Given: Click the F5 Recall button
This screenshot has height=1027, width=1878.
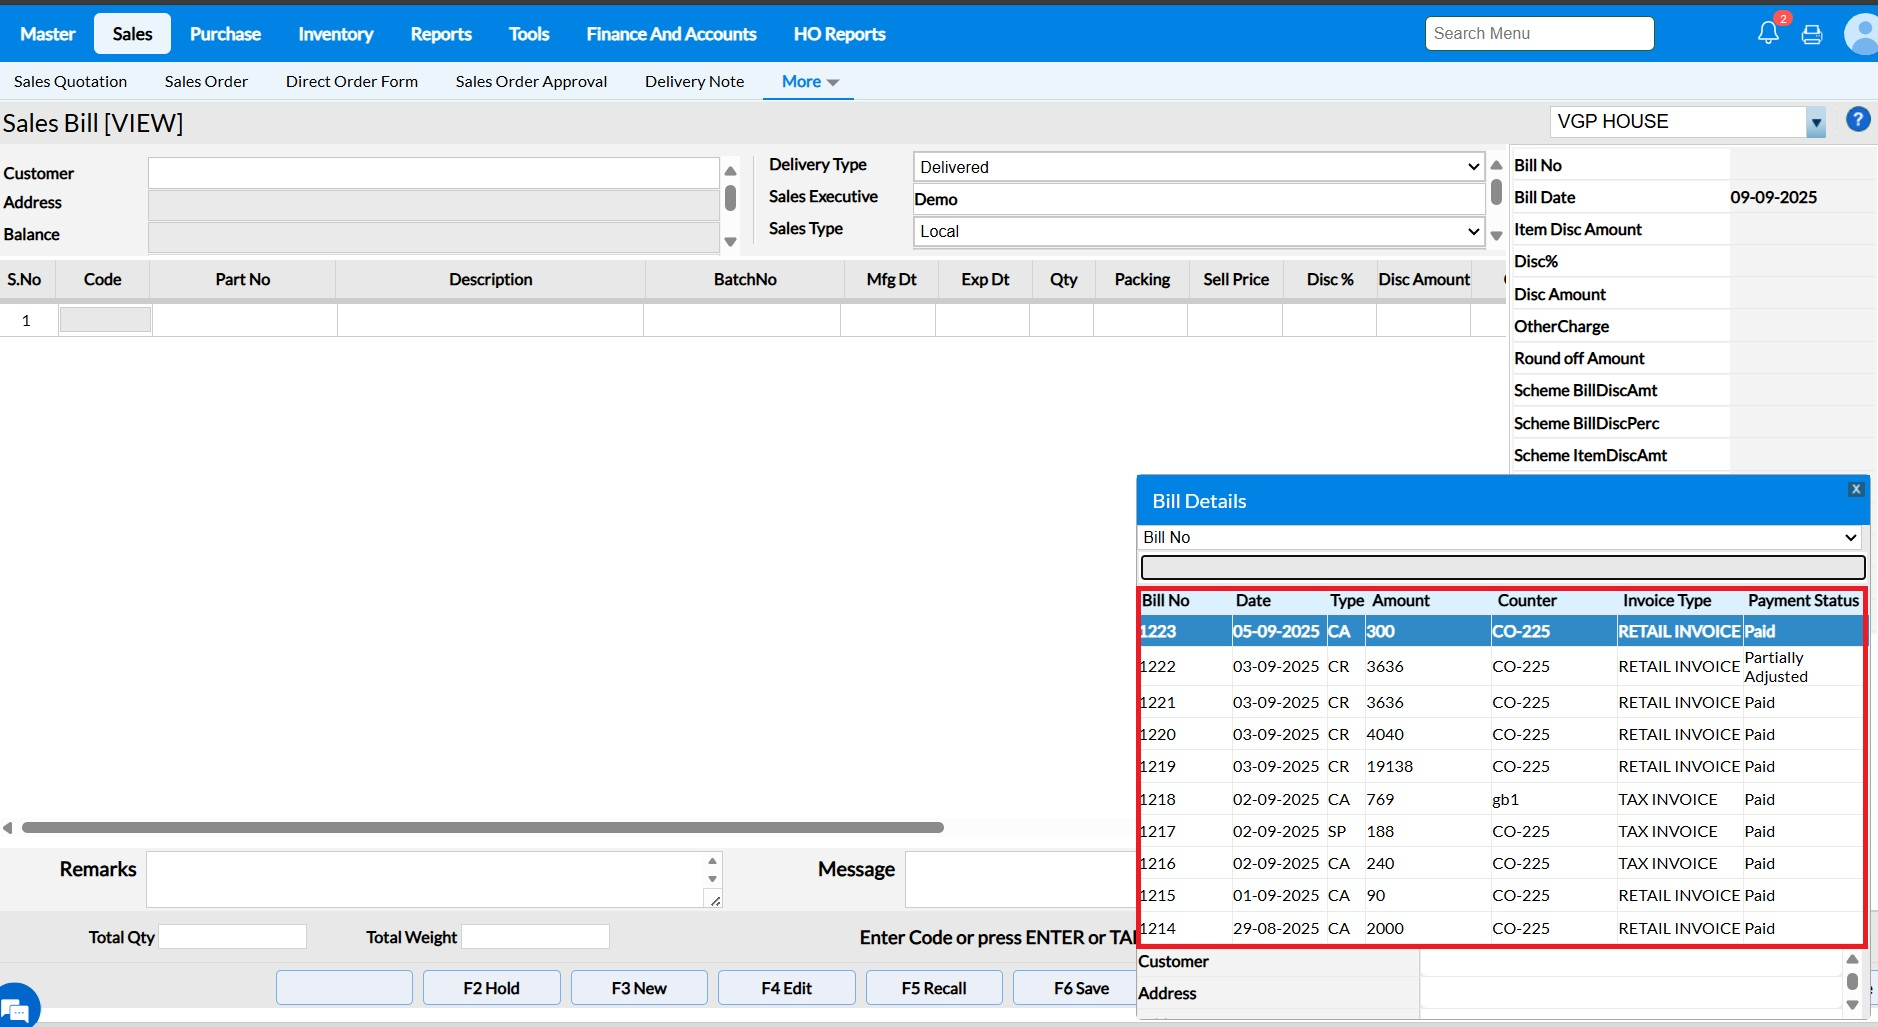Looking at the screenshot, I should [x=933, y=988].
